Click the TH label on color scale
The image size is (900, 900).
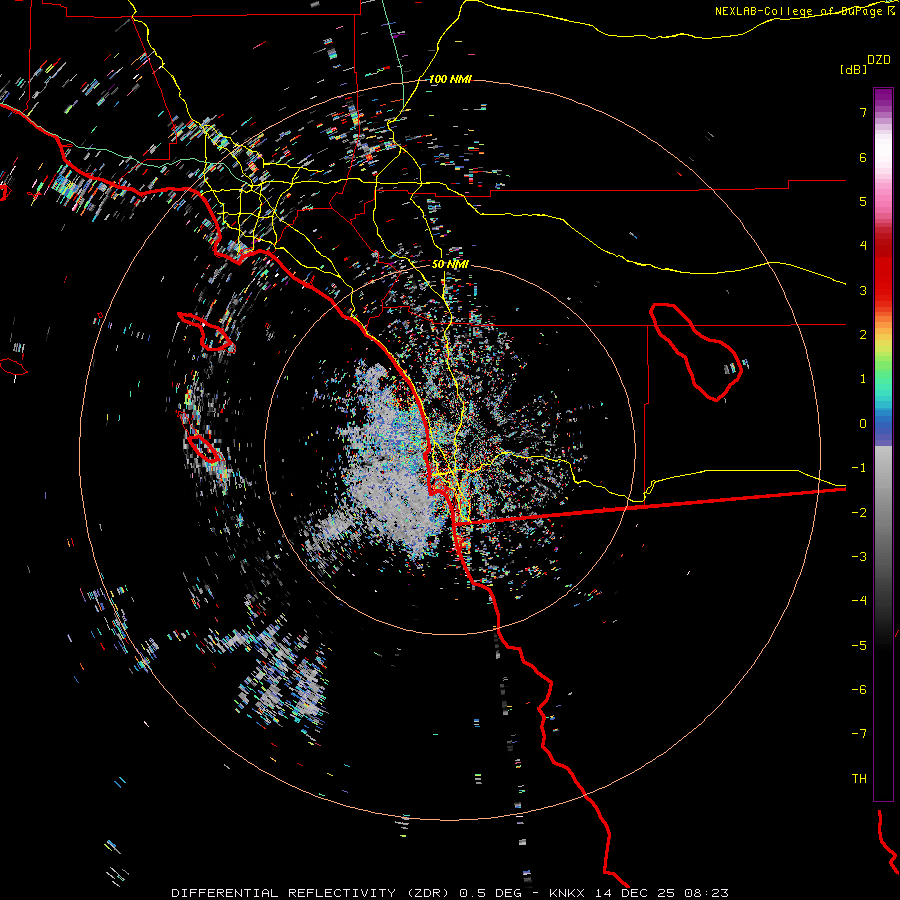point(859,779)
